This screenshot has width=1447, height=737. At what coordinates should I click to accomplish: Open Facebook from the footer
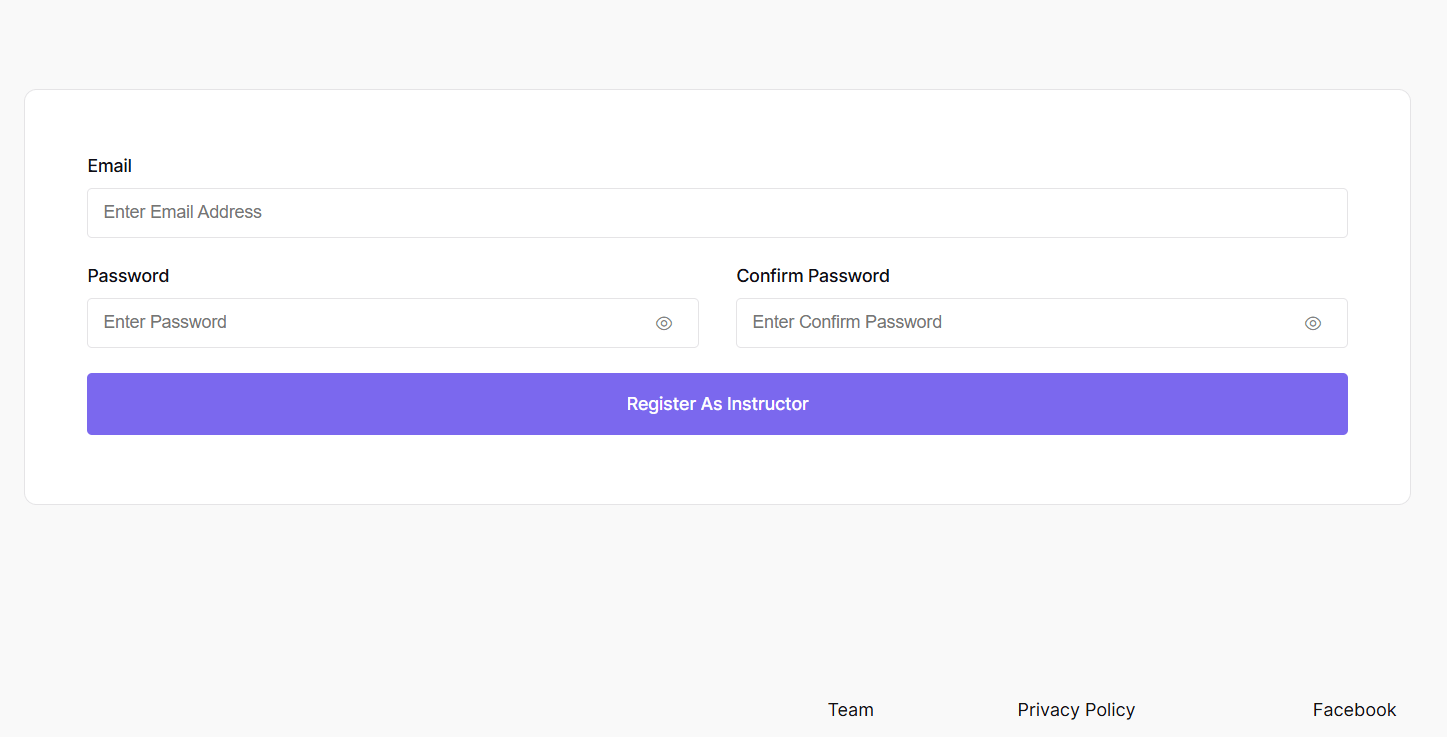point(1354,709)
